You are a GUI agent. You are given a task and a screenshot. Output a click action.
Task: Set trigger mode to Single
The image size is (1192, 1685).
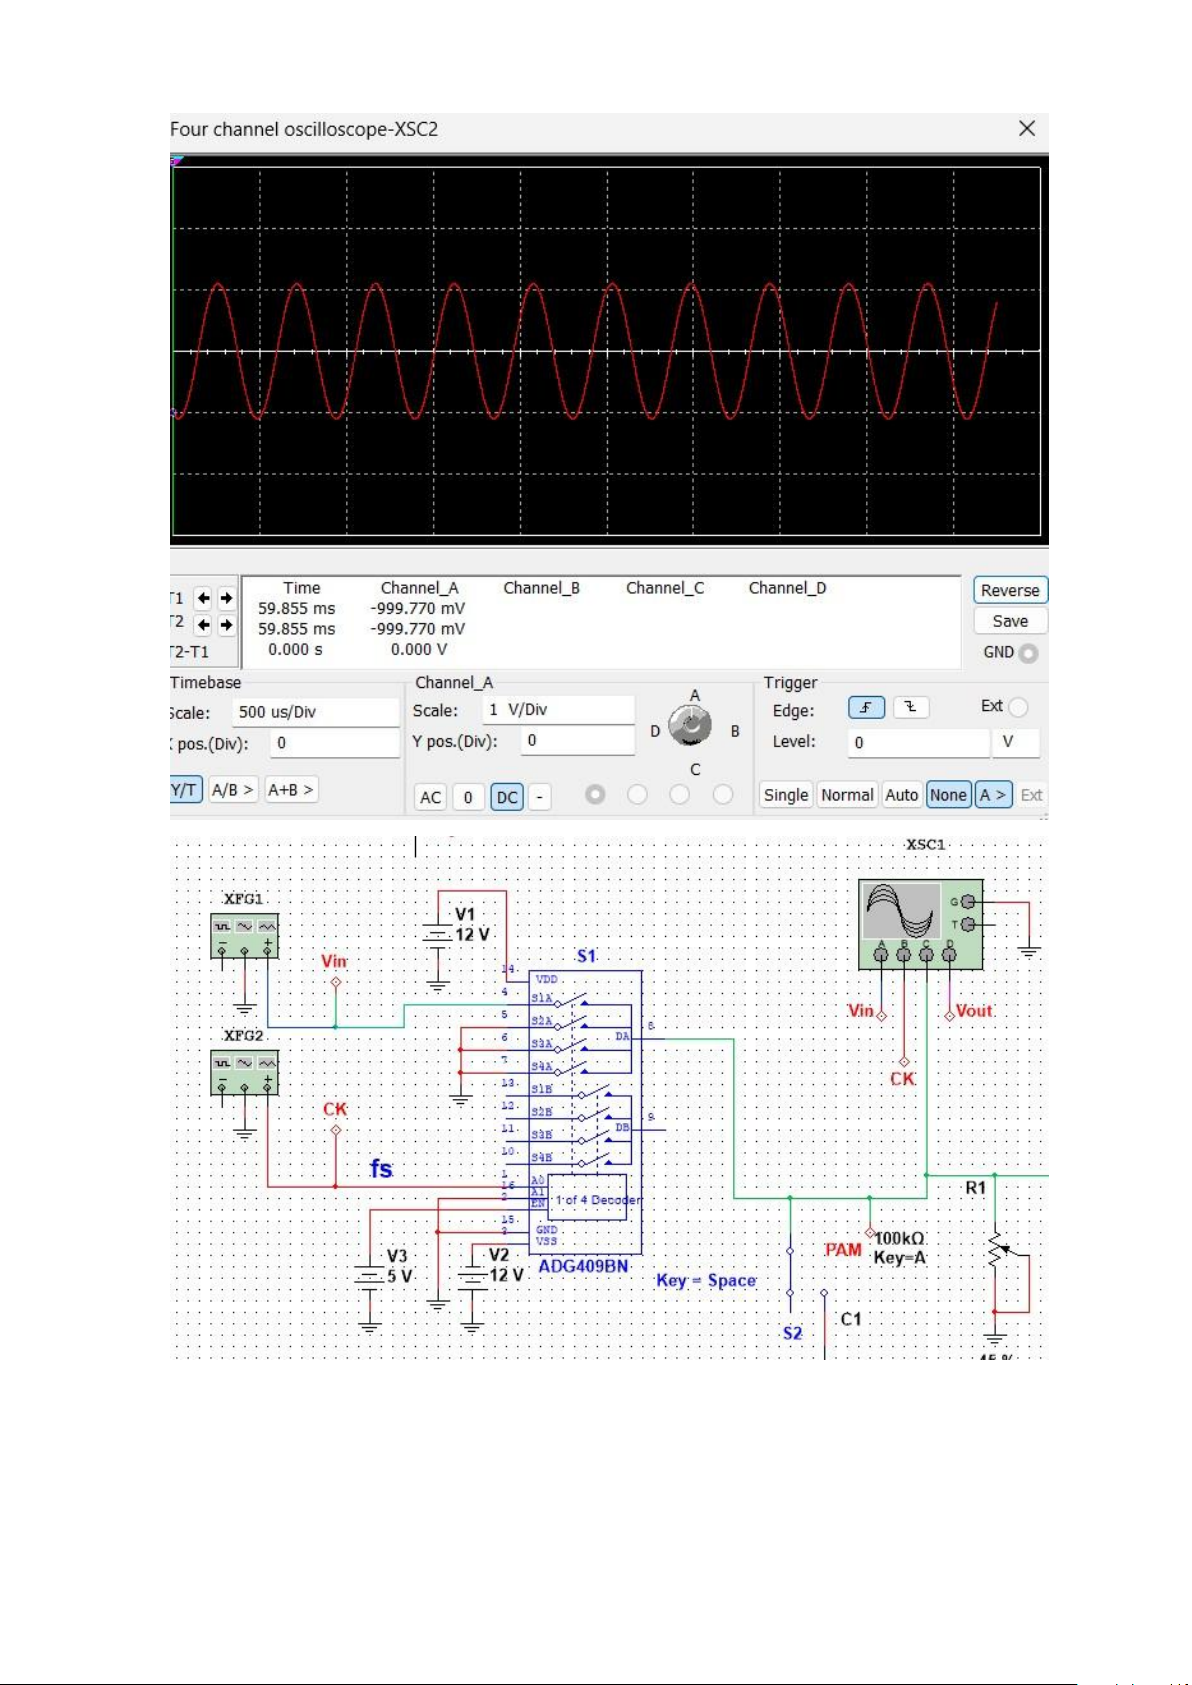coord(786,795)
